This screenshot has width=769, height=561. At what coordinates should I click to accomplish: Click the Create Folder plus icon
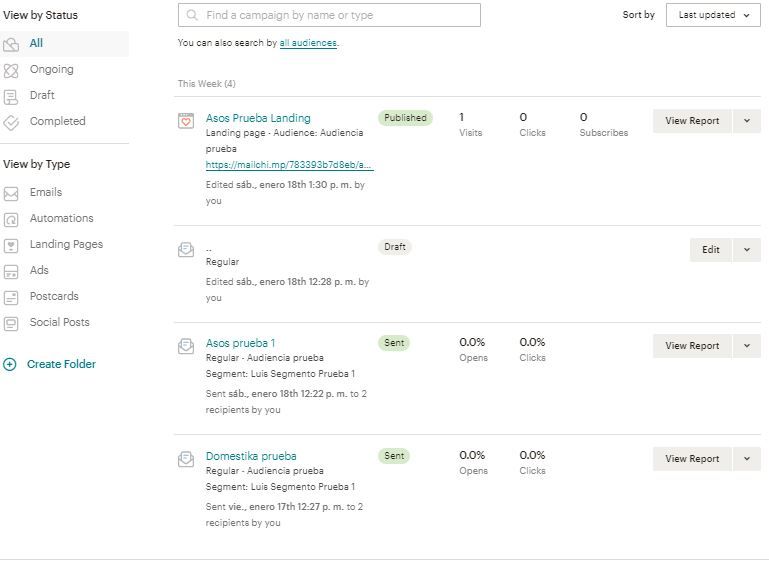(10, 364)
